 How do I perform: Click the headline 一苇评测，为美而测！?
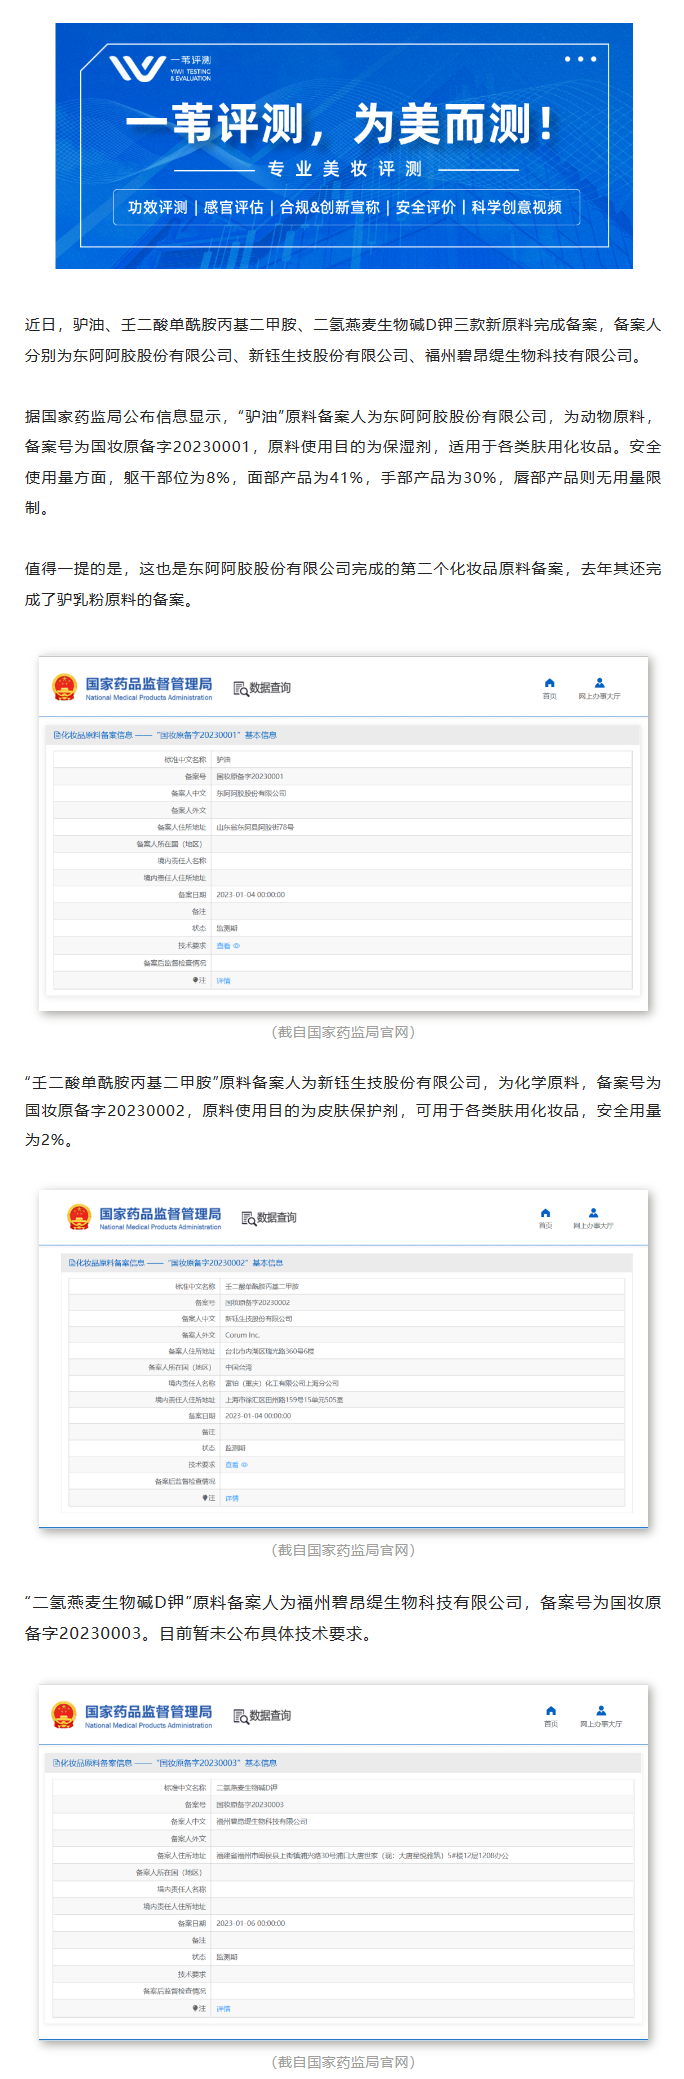pos(340,124)
